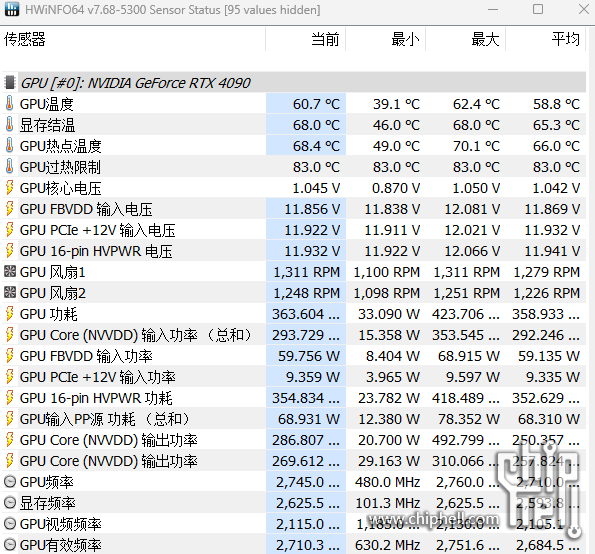Click the lightning icon beside GPU 功耗
The height and width of the screenshot is (554, 595).
point(9,313)
